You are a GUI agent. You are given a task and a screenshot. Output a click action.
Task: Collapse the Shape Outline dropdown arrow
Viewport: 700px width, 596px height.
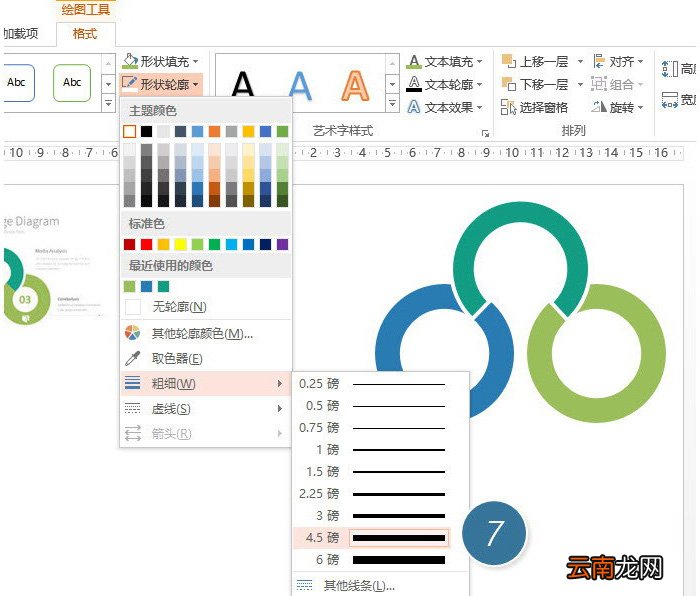pyautogui.click(x=196, y=84)
